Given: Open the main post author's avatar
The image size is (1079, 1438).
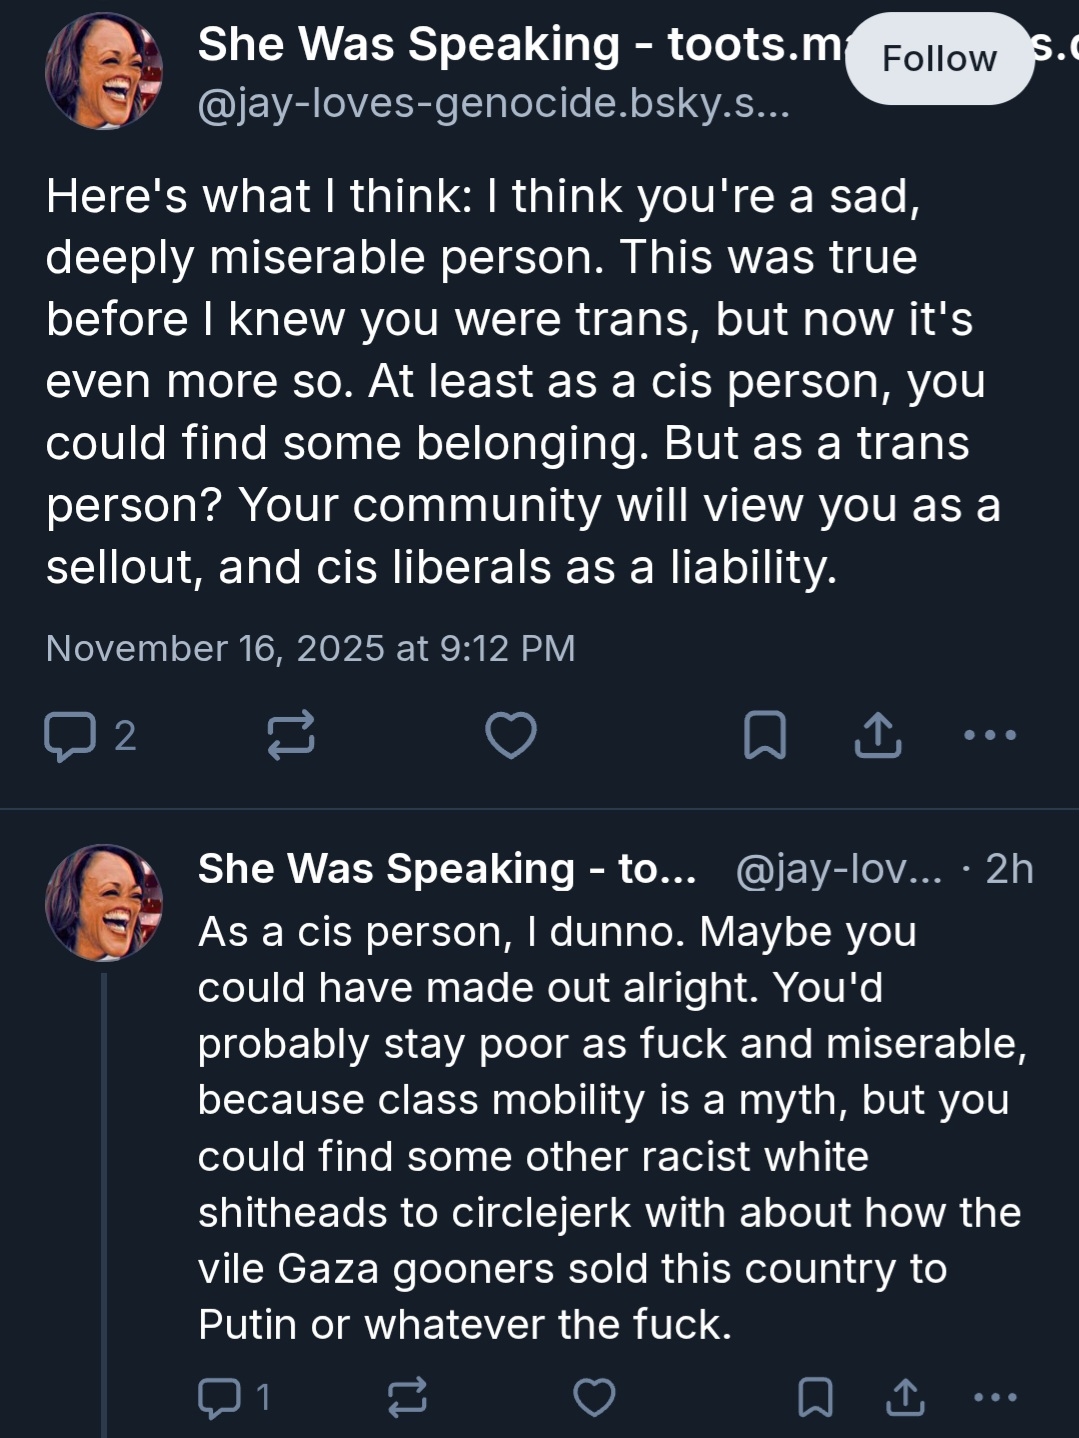Looking at the screenshot, I should click(x=103, y=73).
